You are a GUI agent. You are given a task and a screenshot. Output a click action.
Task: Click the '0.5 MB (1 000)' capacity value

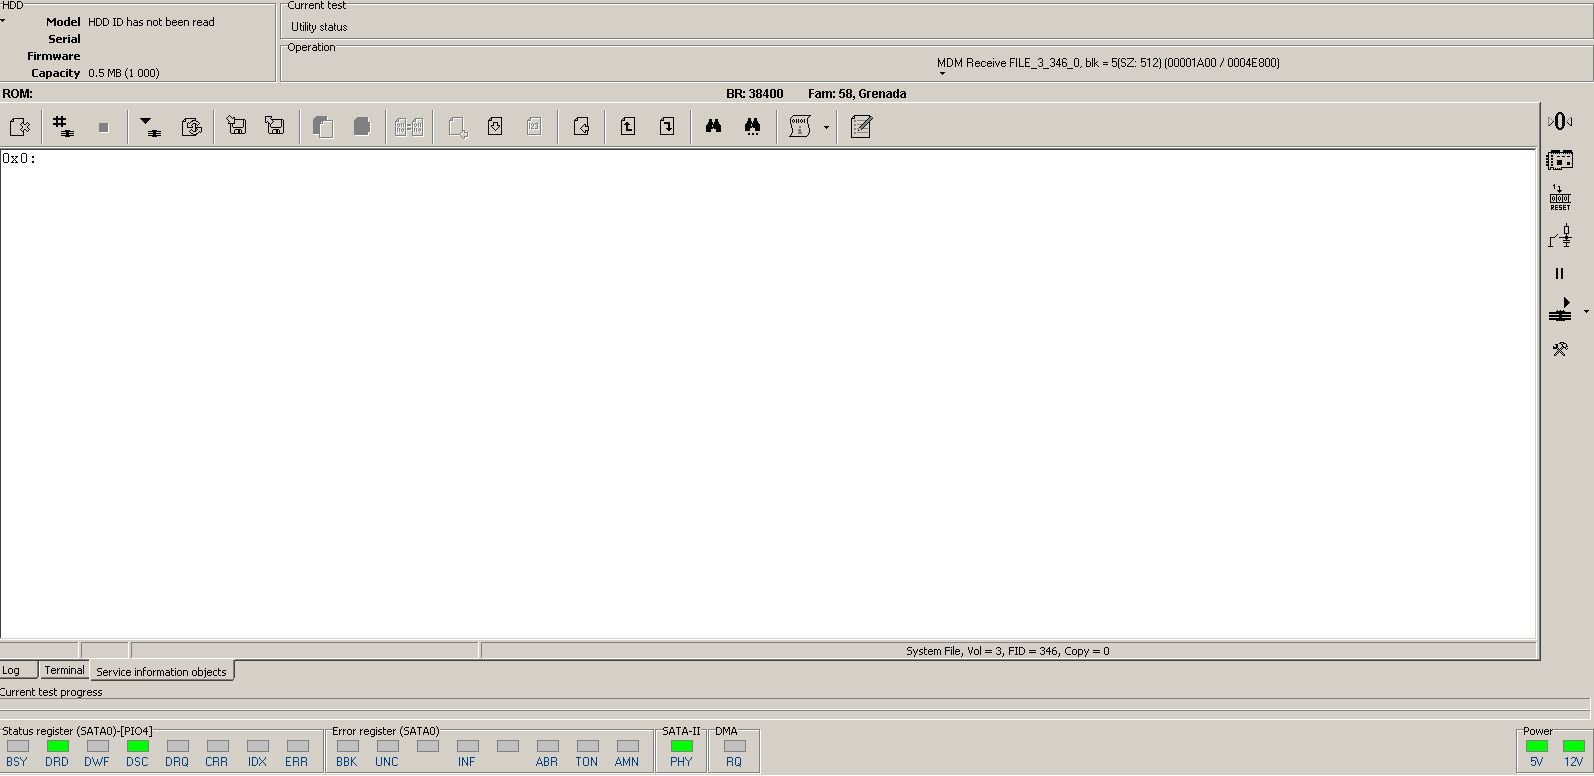pyautogui.click(x=124, y=73)
